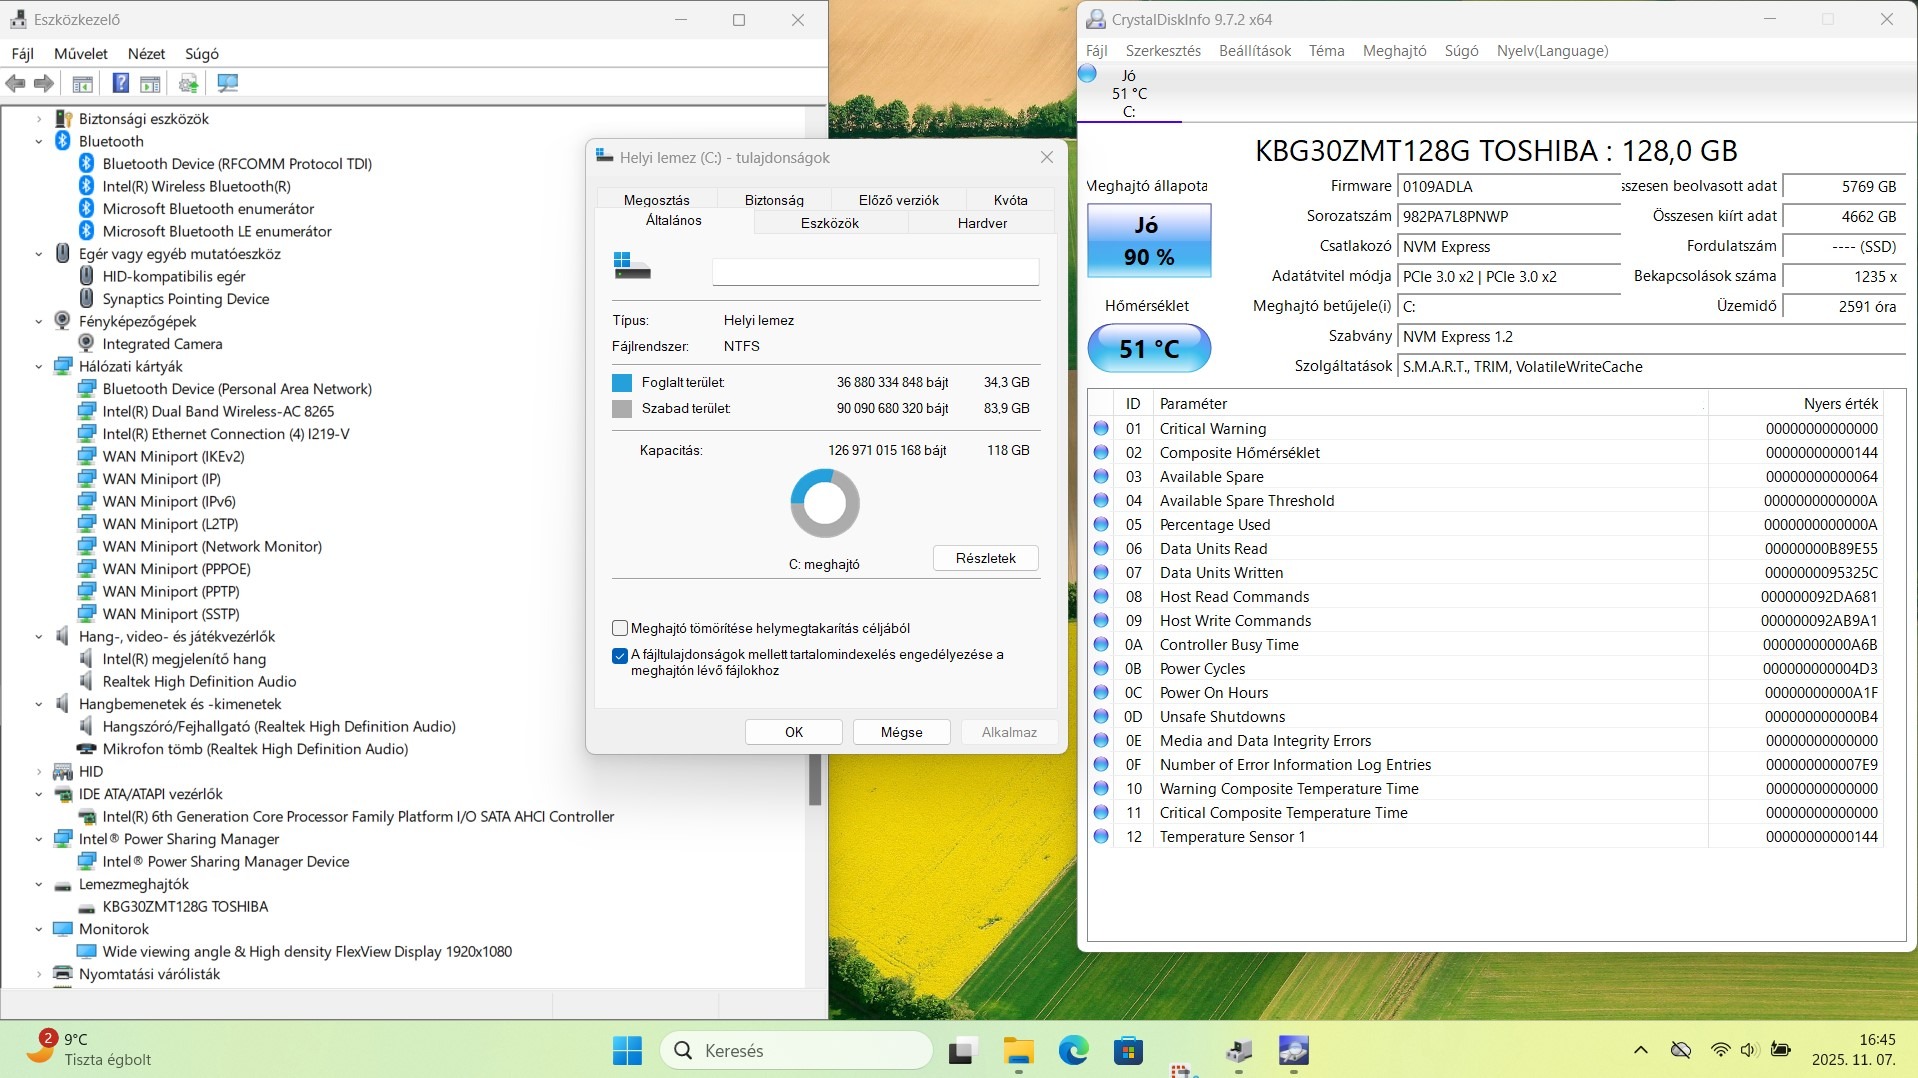Image resolution: width=1918 pixels, height=1078 pixels.
Task: Collapse the Monitorok category
Action: pyautogui.click(x=39, y=929)
